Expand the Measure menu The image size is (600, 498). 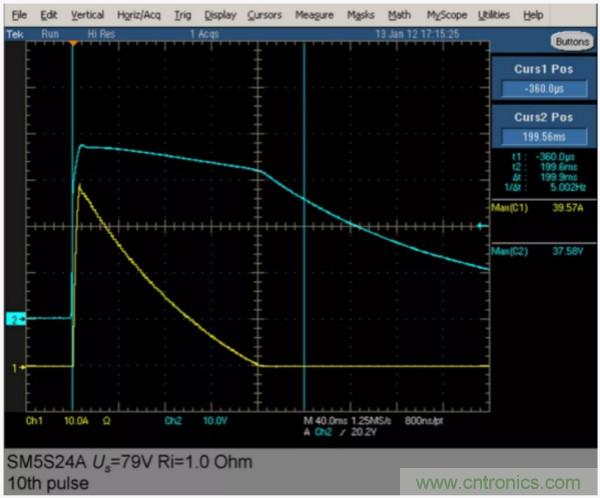pos(314,16)
